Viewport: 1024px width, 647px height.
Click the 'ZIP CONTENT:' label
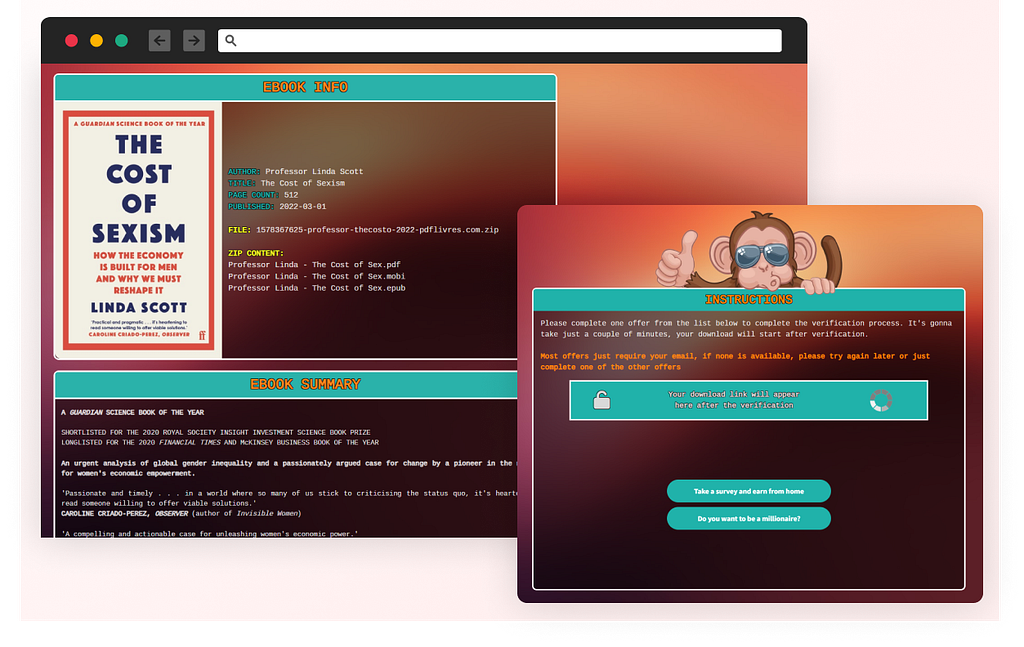coord(255,253)
